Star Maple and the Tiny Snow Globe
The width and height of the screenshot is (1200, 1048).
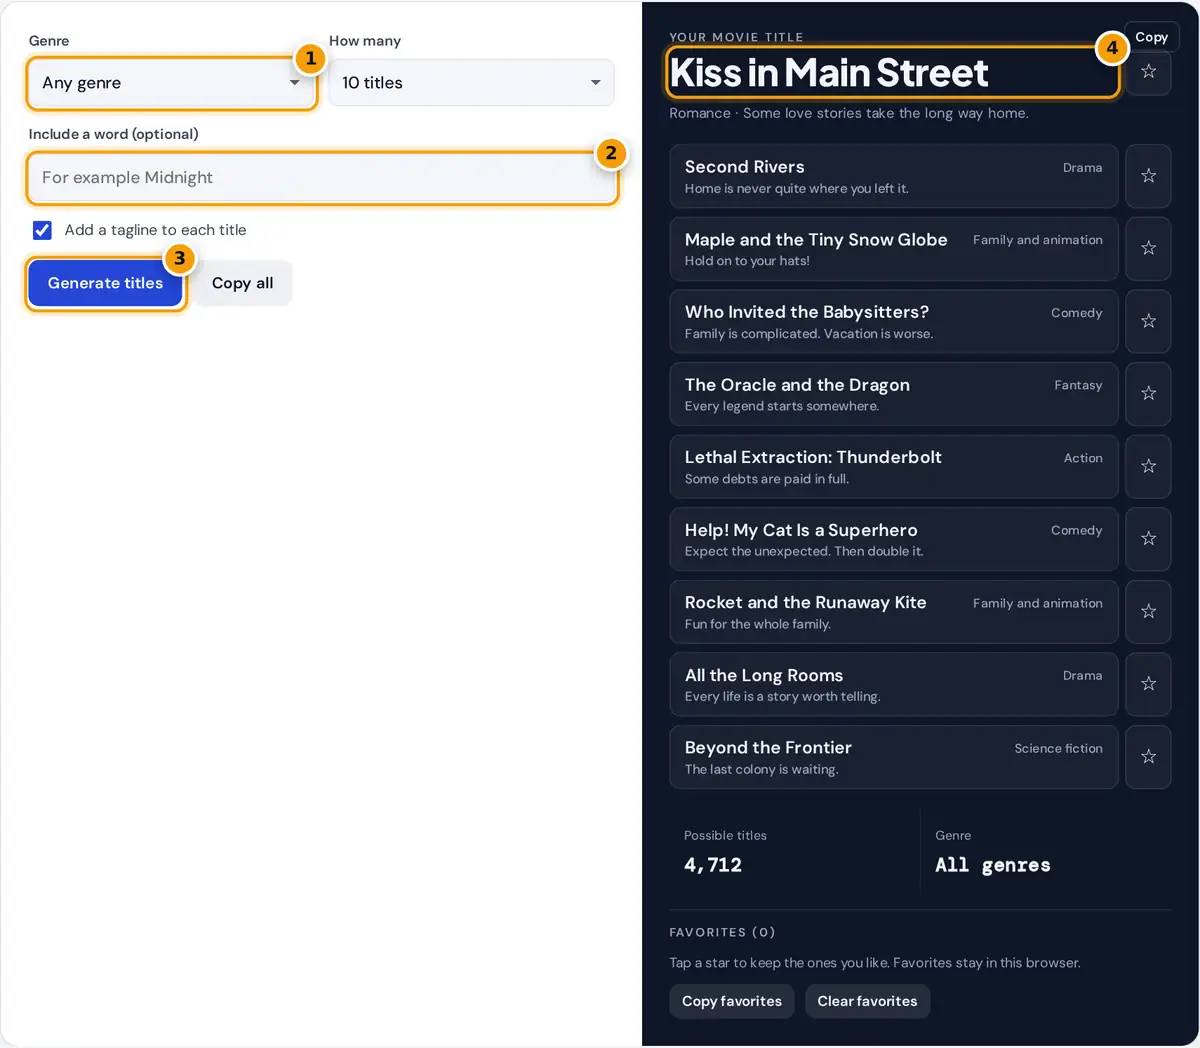(1148, 248)
